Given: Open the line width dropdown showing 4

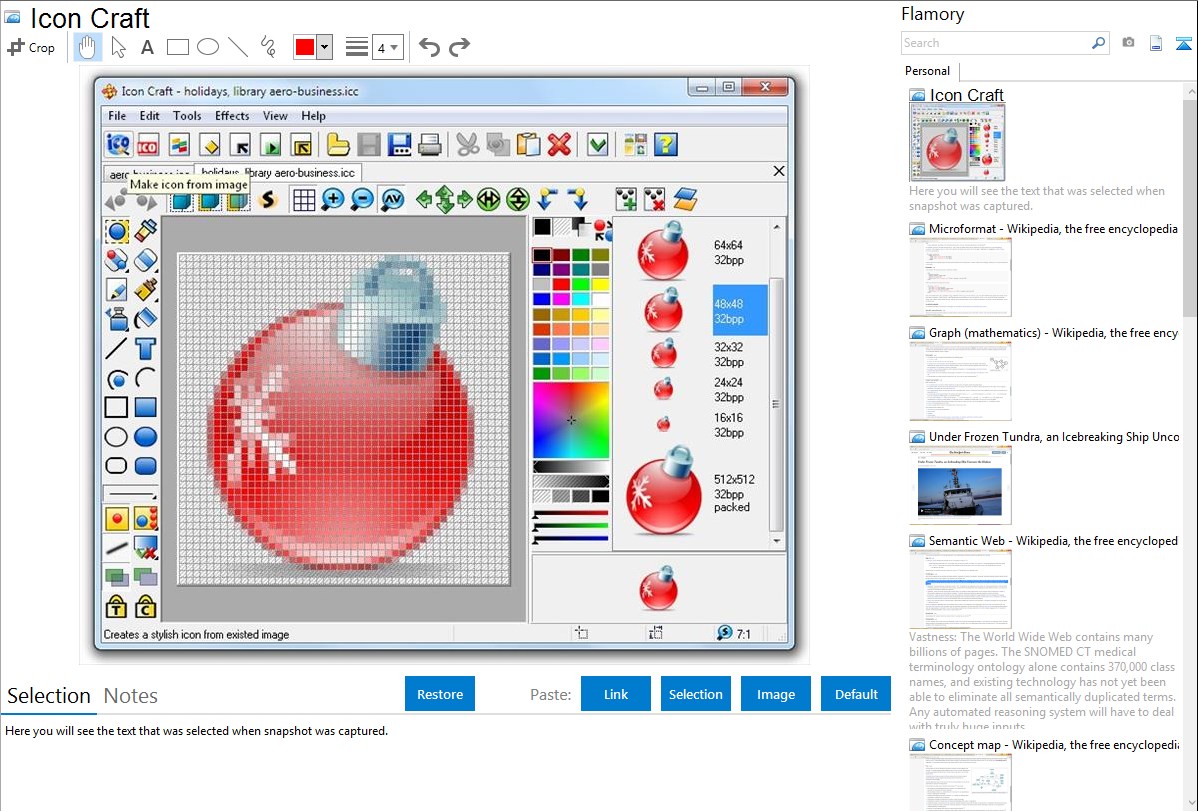Looking at the screenshot, I should (x=388, y=47).
